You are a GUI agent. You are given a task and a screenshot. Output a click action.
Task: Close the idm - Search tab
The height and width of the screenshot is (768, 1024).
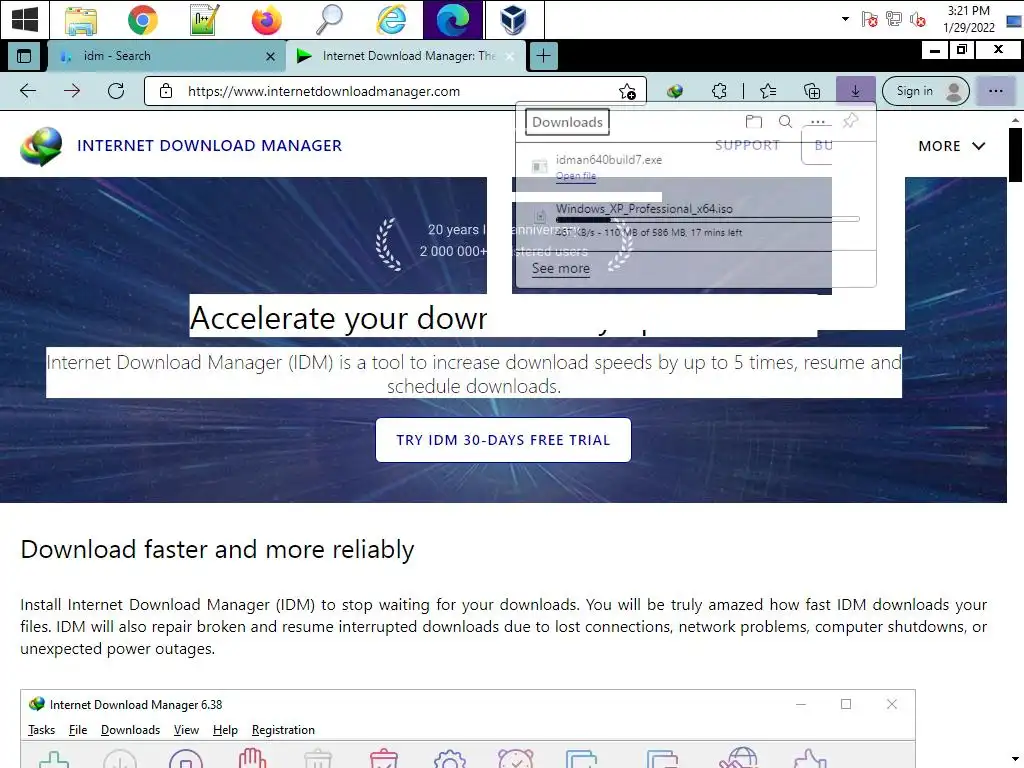click(270, 57)
